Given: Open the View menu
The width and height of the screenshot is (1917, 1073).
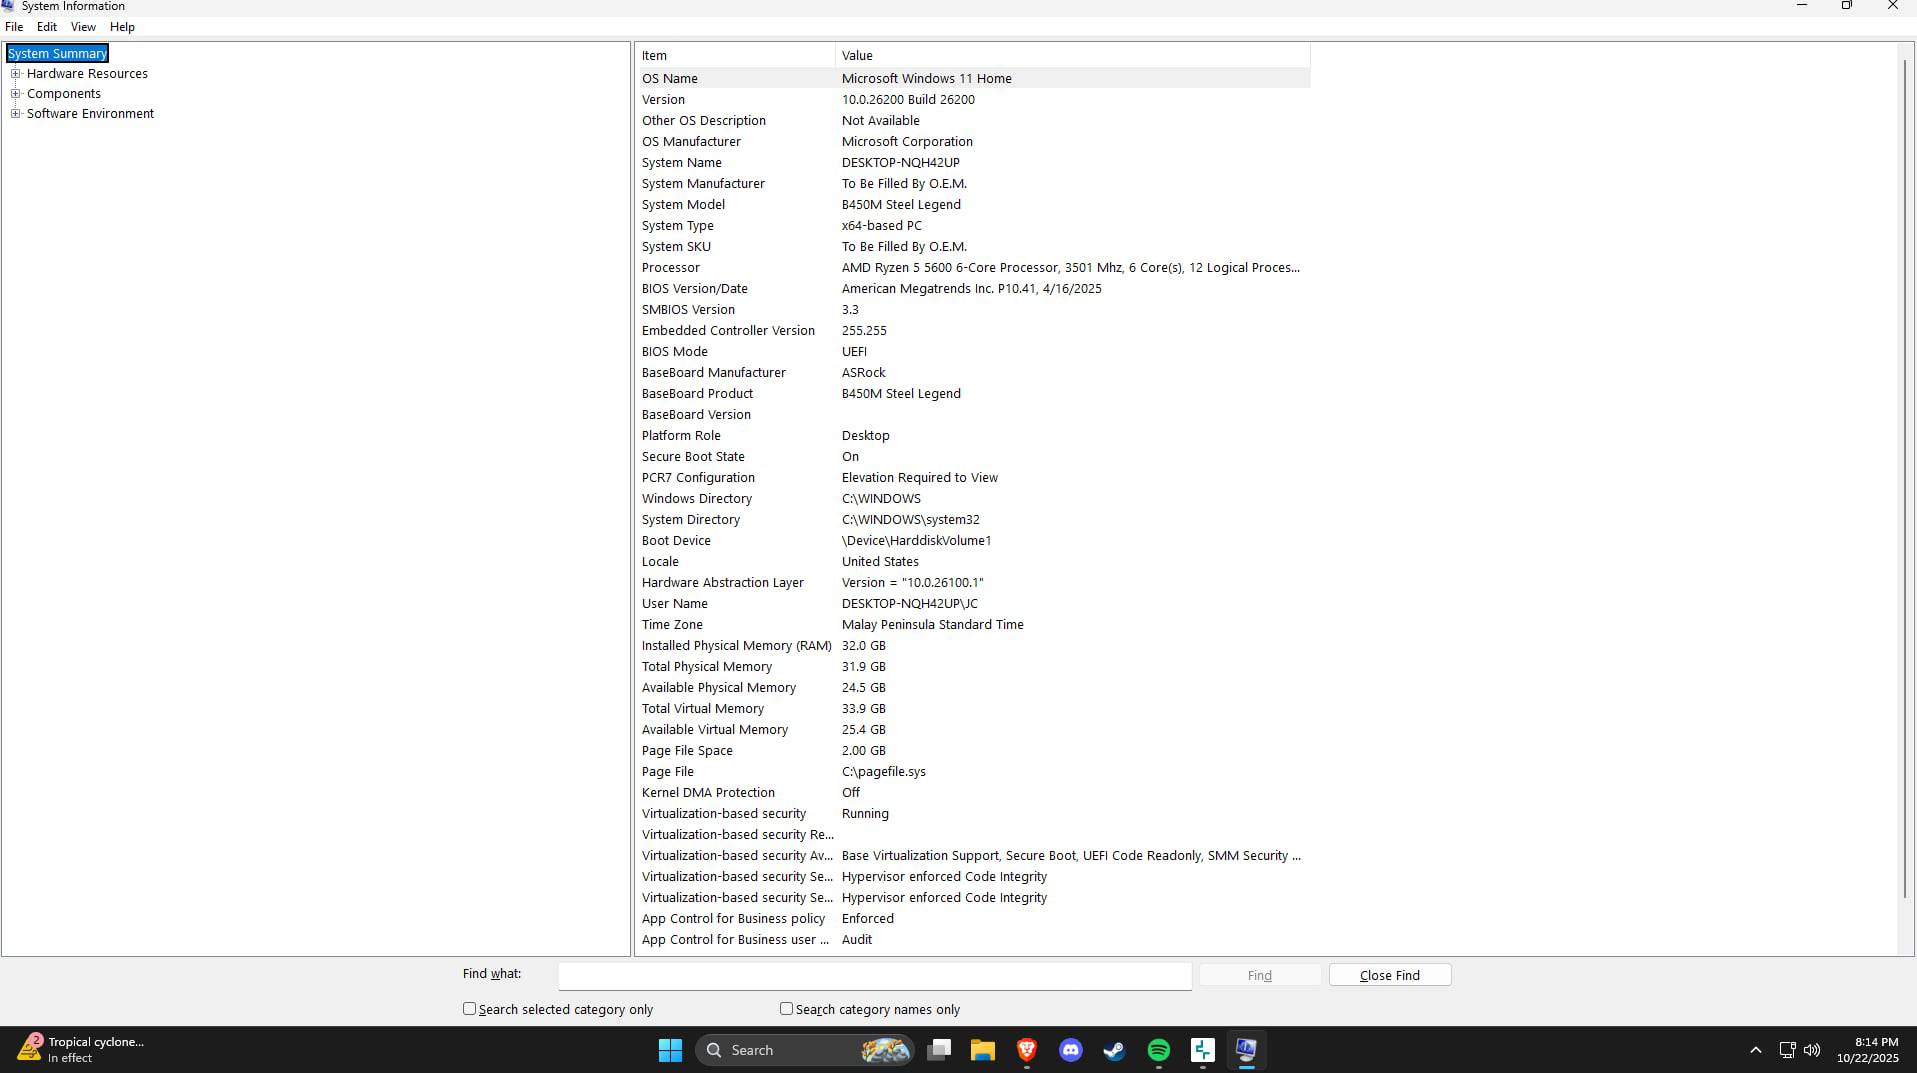Looking at the screenshot, I should pyautogui.click(x=83, y=27).
